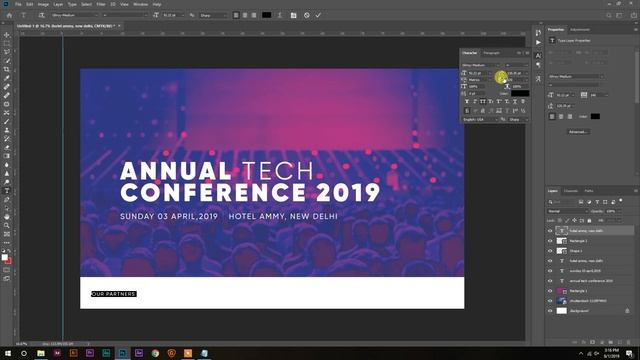Viewport: 640px width, 360px height.
Task: Open the File menu
Action: [x=18, y=4]
